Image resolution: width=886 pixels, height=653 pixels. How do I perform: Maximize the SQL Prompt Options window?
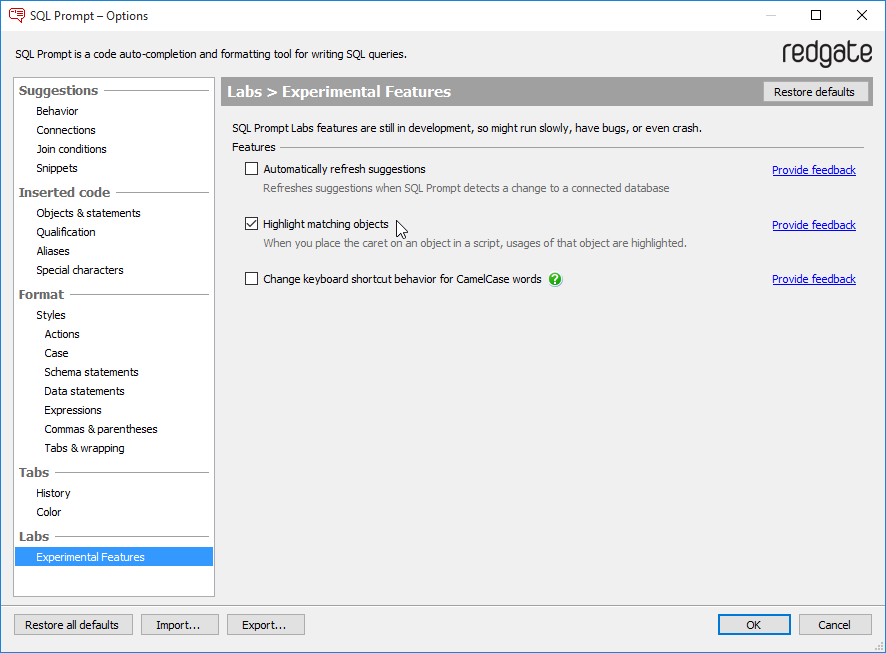coord(816,16)
